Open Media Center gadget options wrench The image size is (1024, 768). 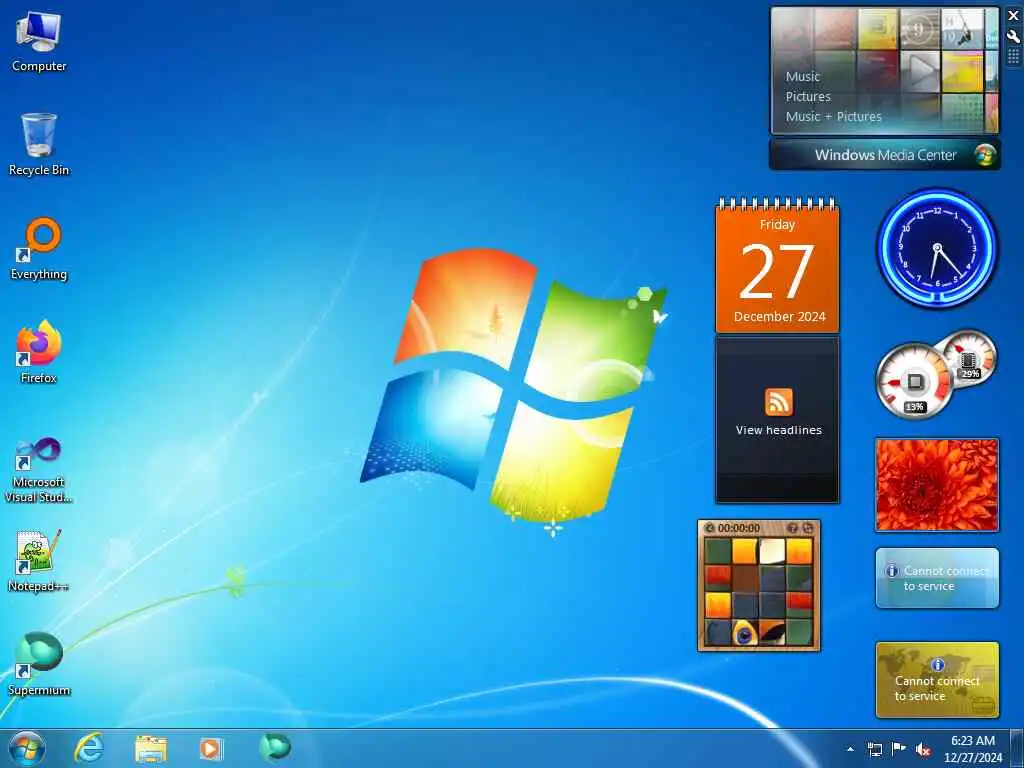pyautogui.click(x=1014, y=37)
